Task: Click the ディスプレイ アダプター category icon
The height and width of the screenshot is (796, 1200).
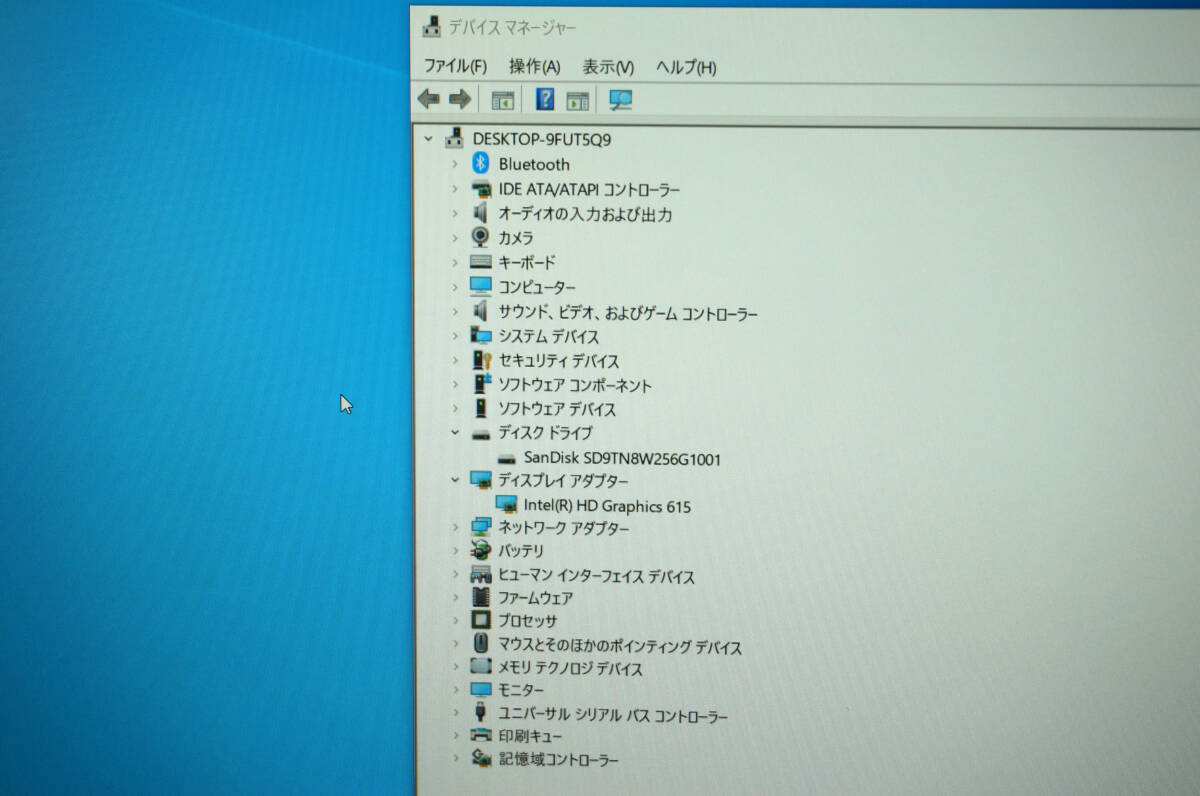Action: [480, 480]
